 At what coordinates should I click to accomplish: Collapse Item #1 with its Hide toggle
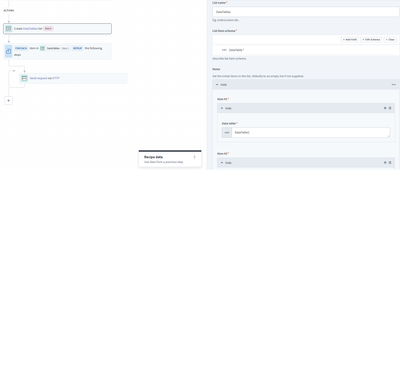click(226, 108)
